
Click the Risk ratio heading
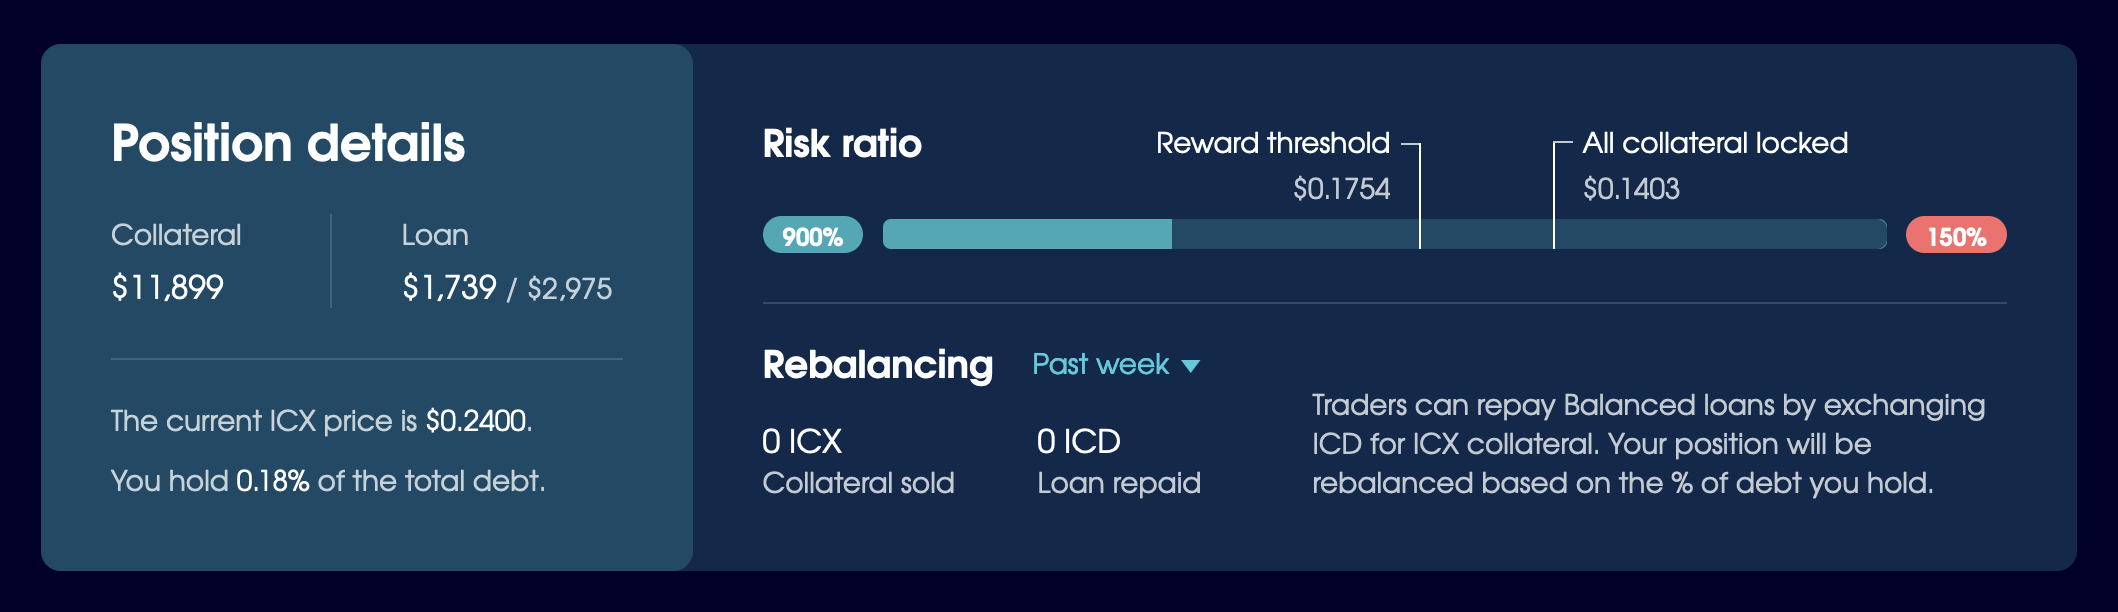coord(842,144)
